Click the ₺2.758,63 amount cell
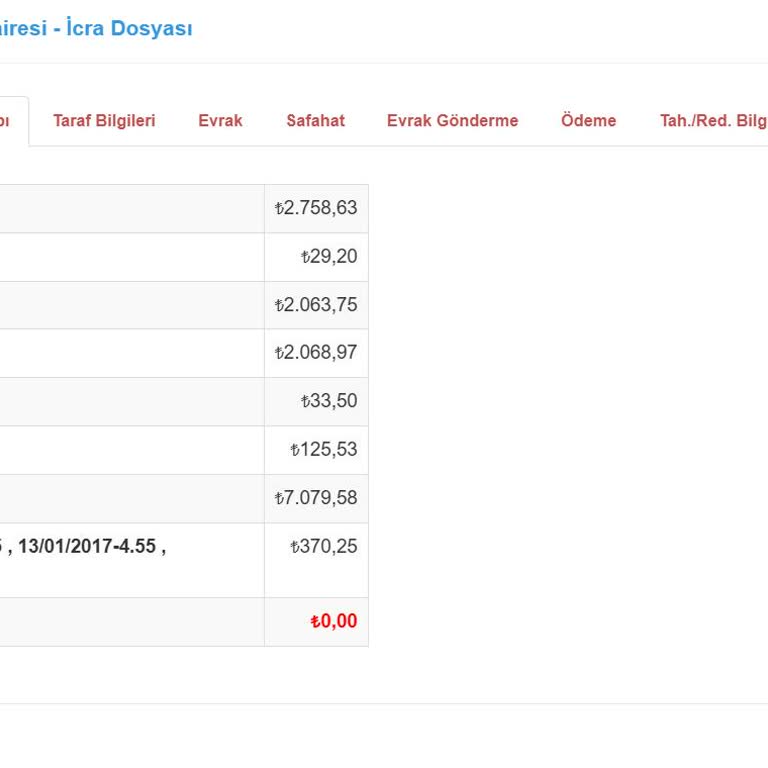The height and width of the screenshot is (768, 768). (316, 209)
